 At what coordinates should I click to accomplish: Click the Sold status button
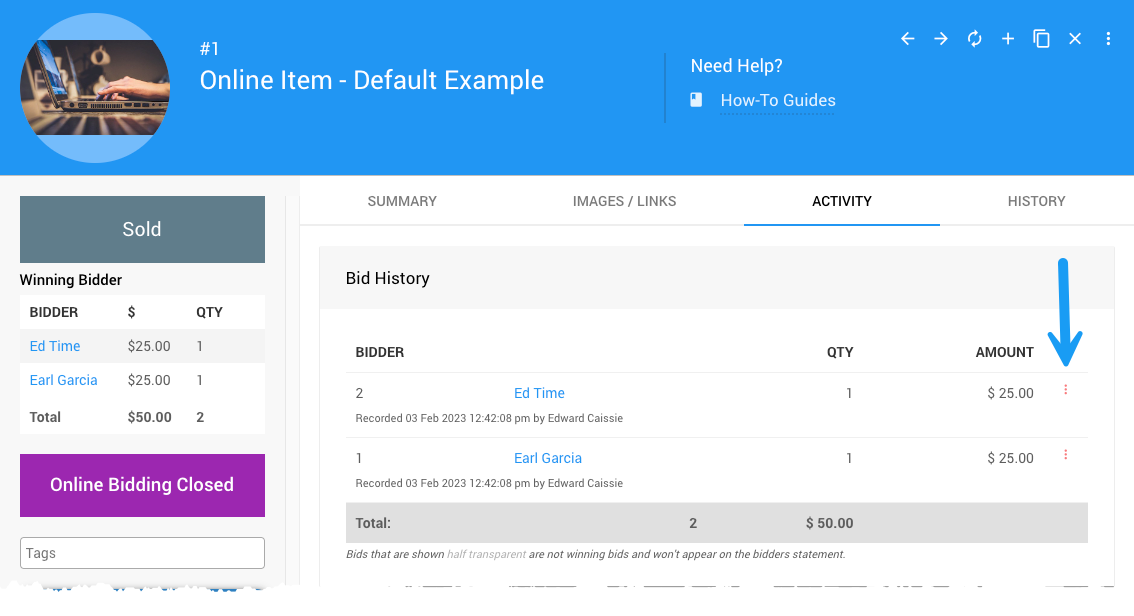[x=142, y=229]
